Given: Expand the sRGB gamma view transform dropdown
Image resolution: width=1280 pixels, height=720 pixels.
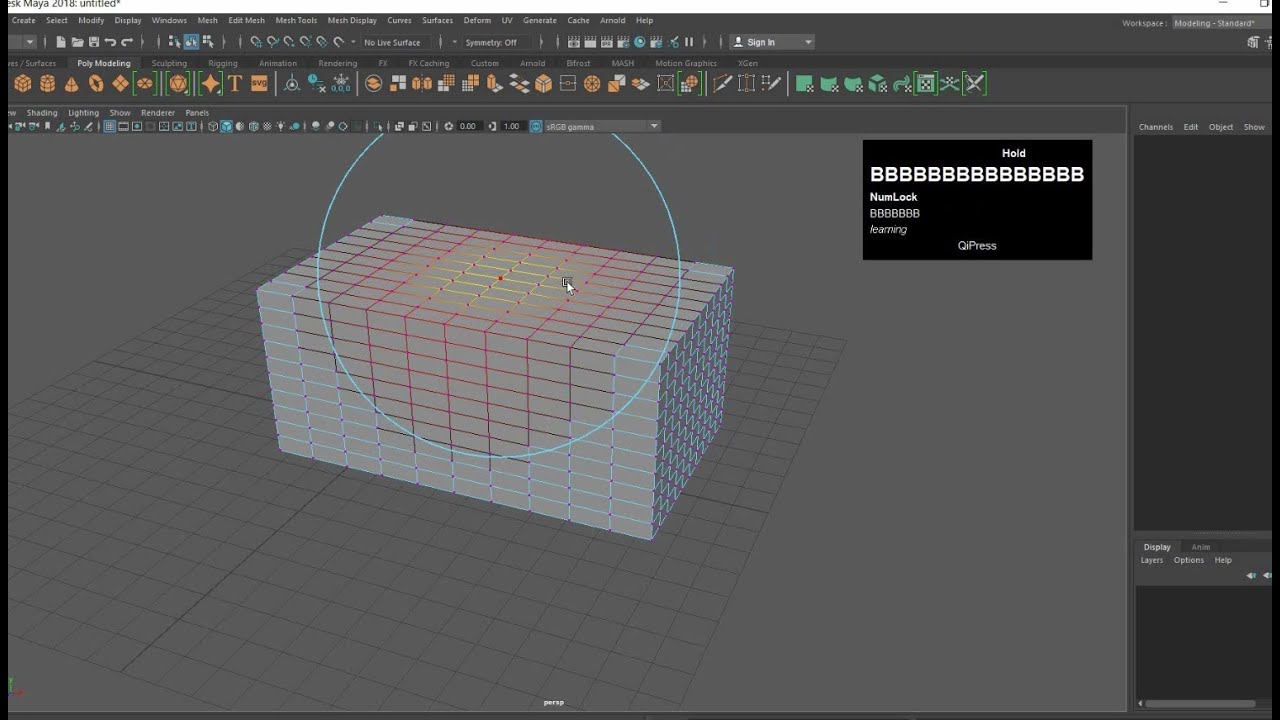Looking at the screenshot, I should [x=654, y=126].
